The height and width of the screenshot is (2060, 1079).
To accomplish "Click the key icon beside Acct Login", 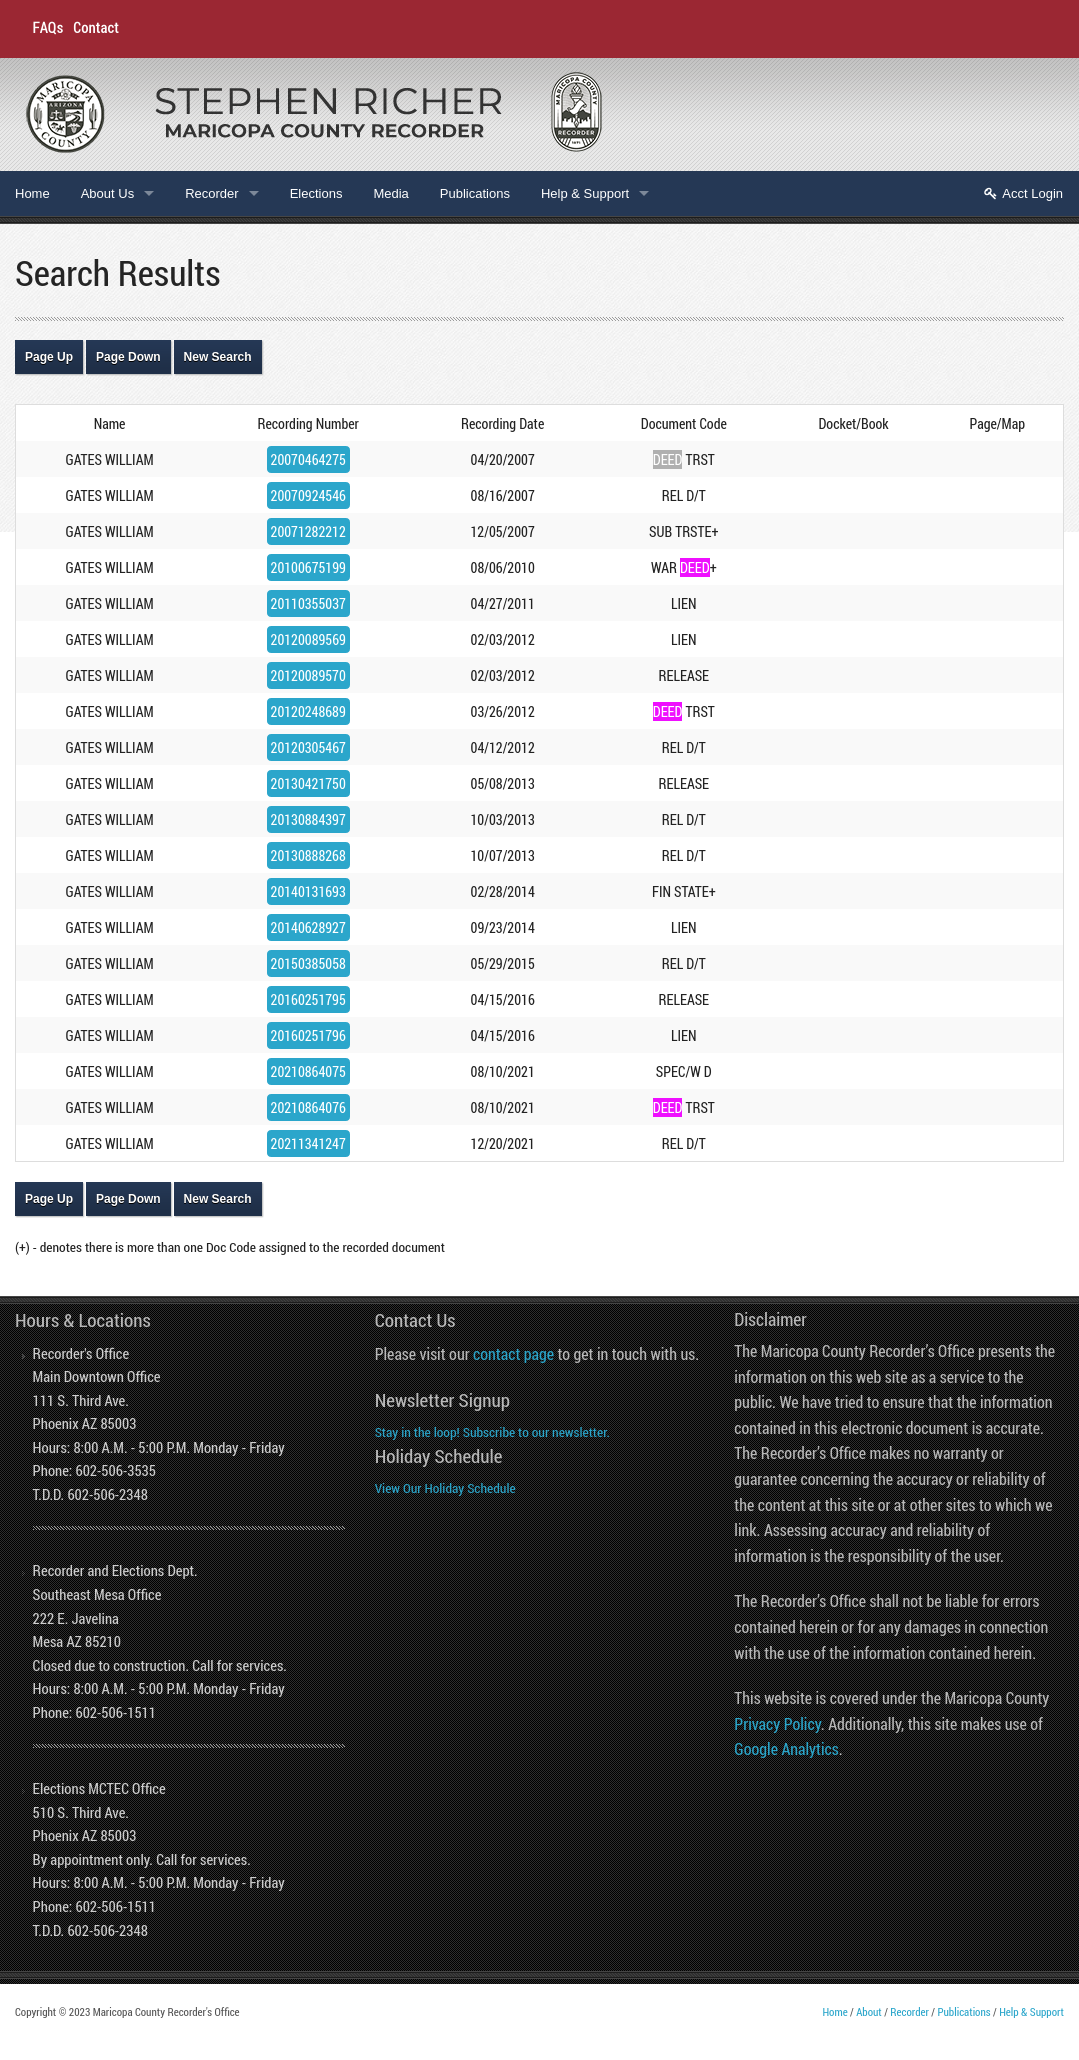I will point(990,194).
